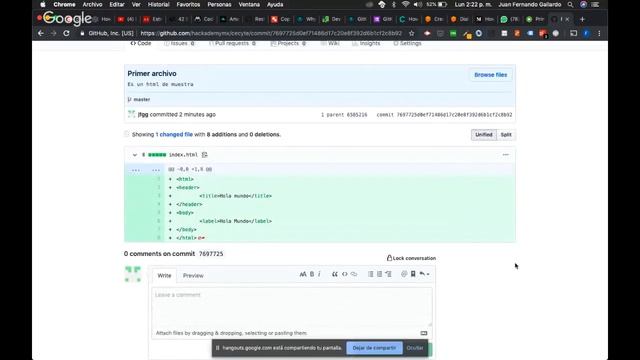Open a new Chrome tab

point(582,19)
